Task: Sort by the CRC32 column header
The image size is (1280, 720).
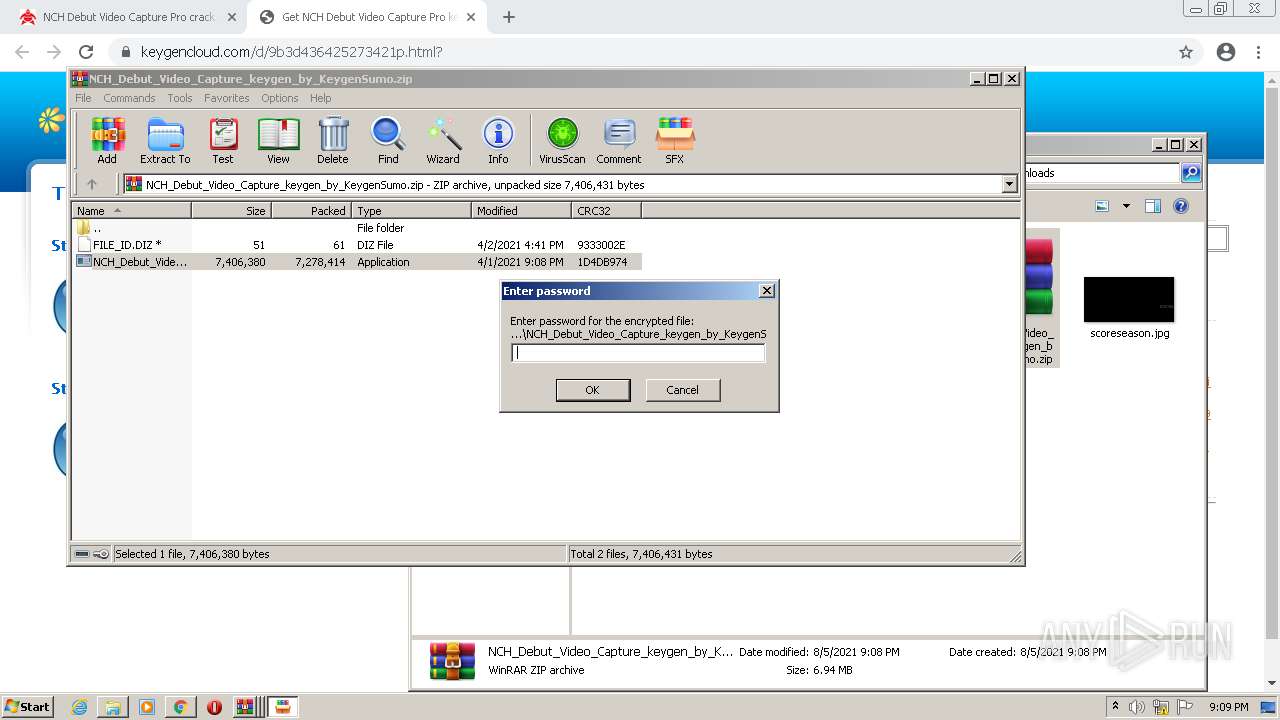Action: pyautogui.click(x=607, y=211)
